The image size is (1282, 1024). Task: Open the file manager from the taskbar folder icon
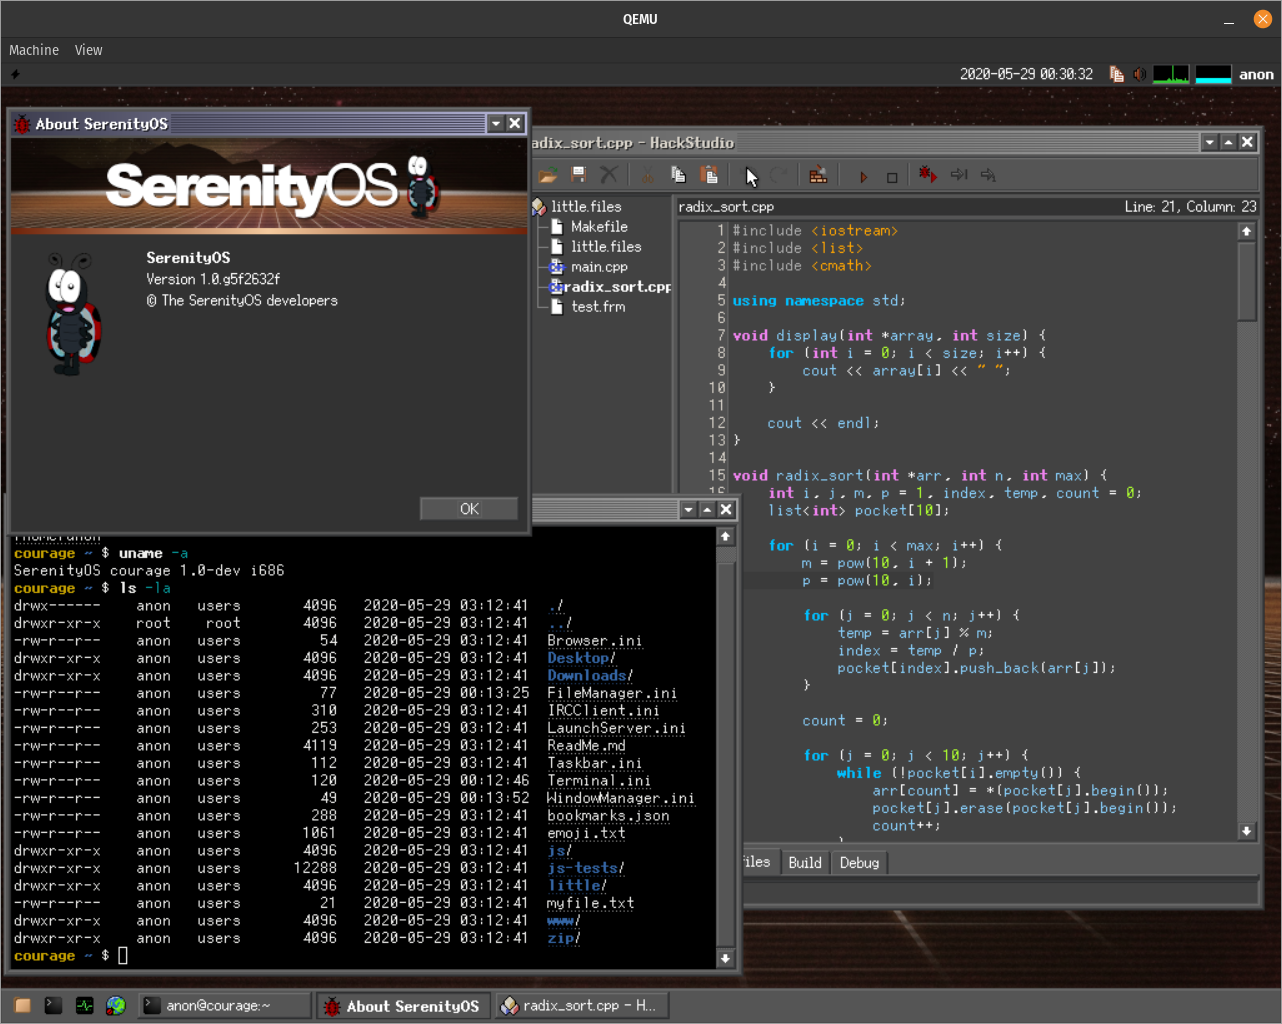pyautogui.click(x=23, y=1006)
